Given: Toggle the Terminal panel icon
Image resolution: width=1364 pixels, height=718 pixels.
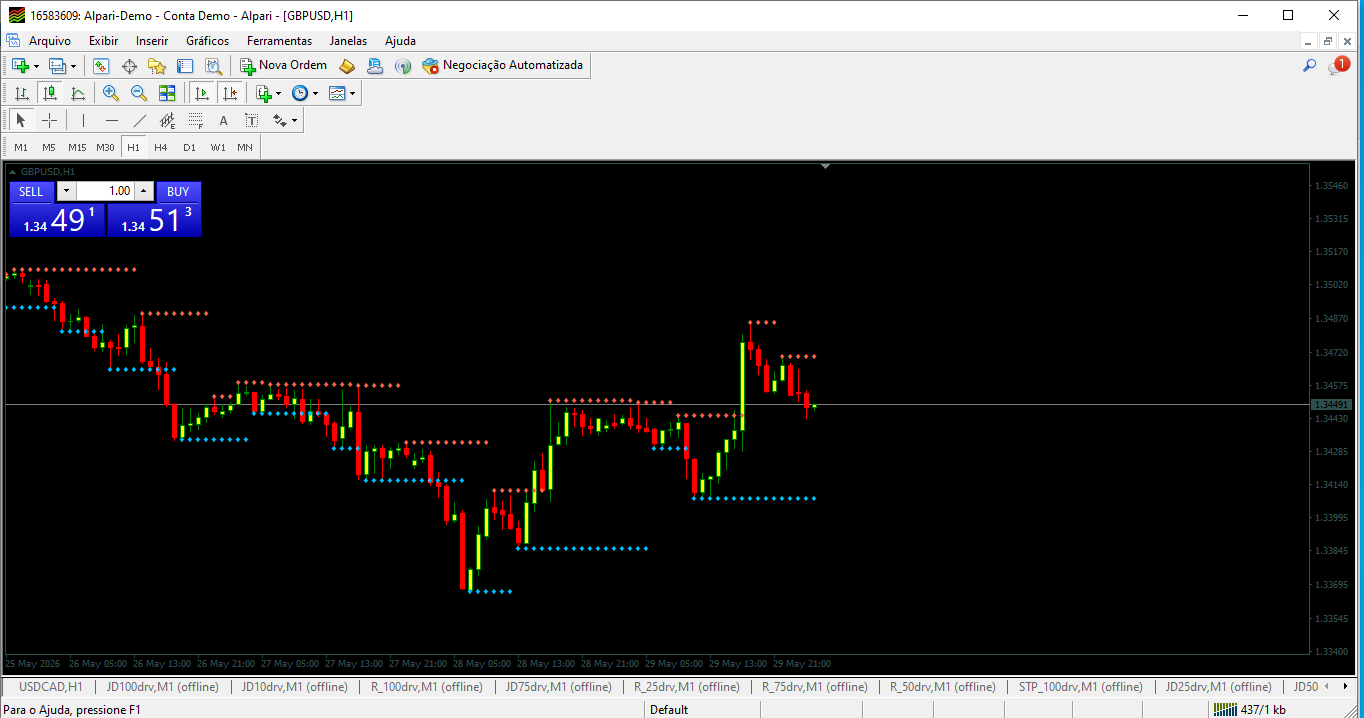Looking at the screenshot, I should pos(185,66).
